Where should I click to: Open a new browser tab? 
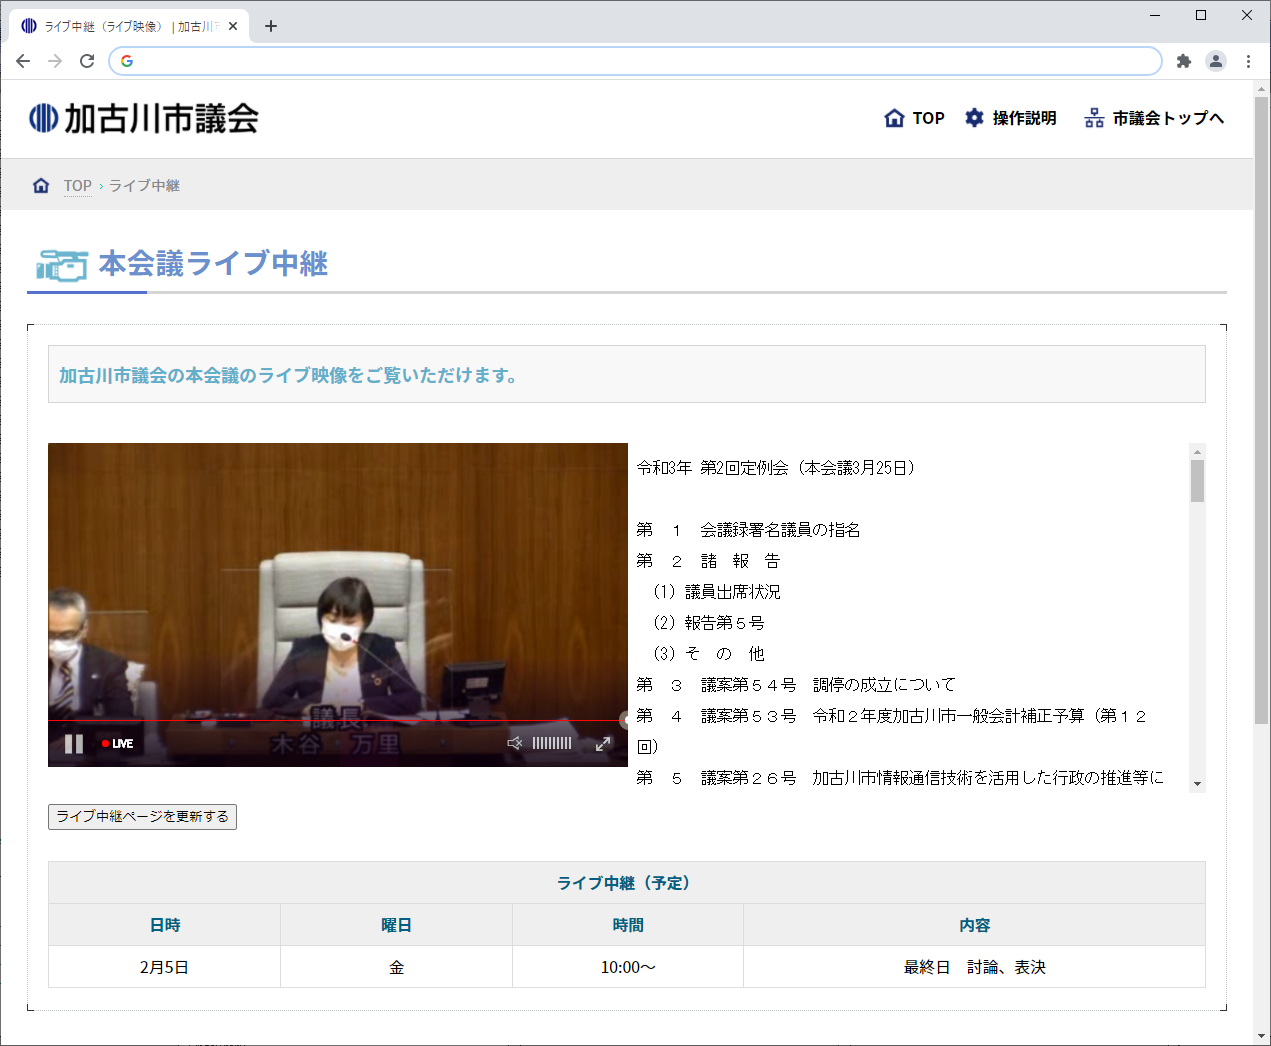(x=271, y=26)
